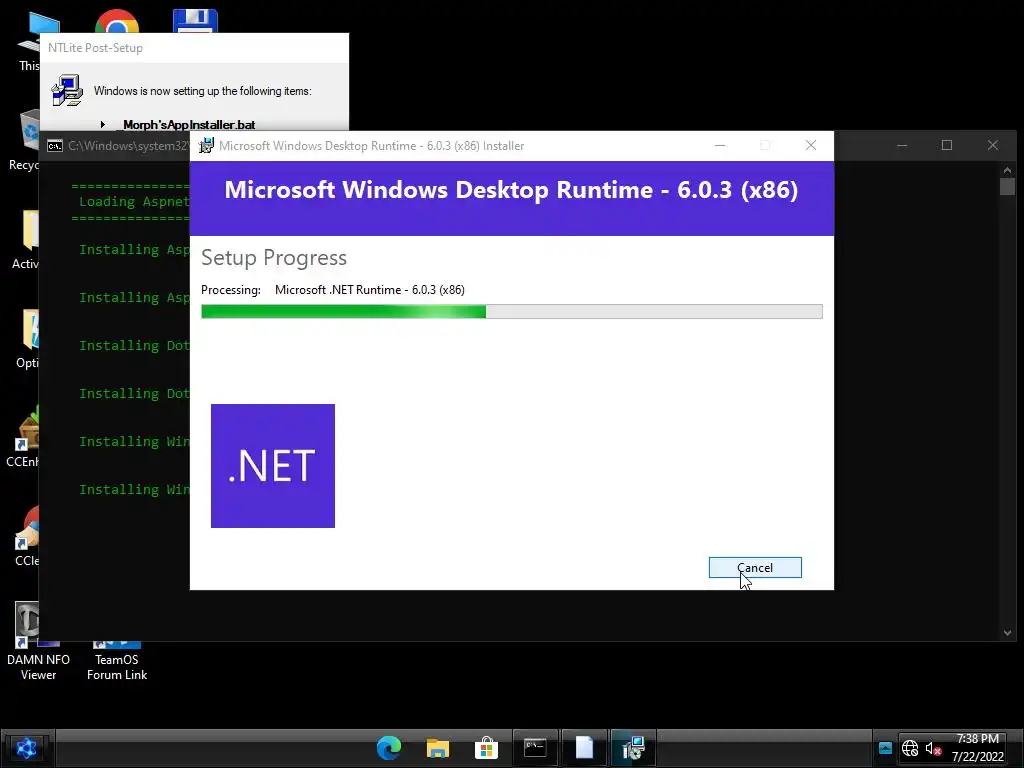The image size is (1024, 768).
Task: Click Processing Microsoft .NET Runtime text
Action: click(333, 290)
